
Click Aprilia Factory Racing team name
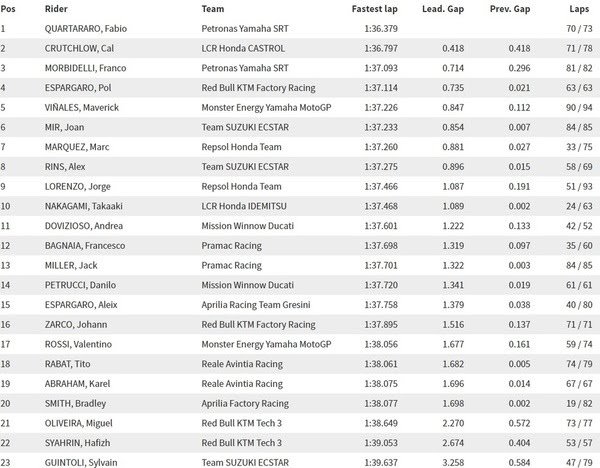point(245,404)
